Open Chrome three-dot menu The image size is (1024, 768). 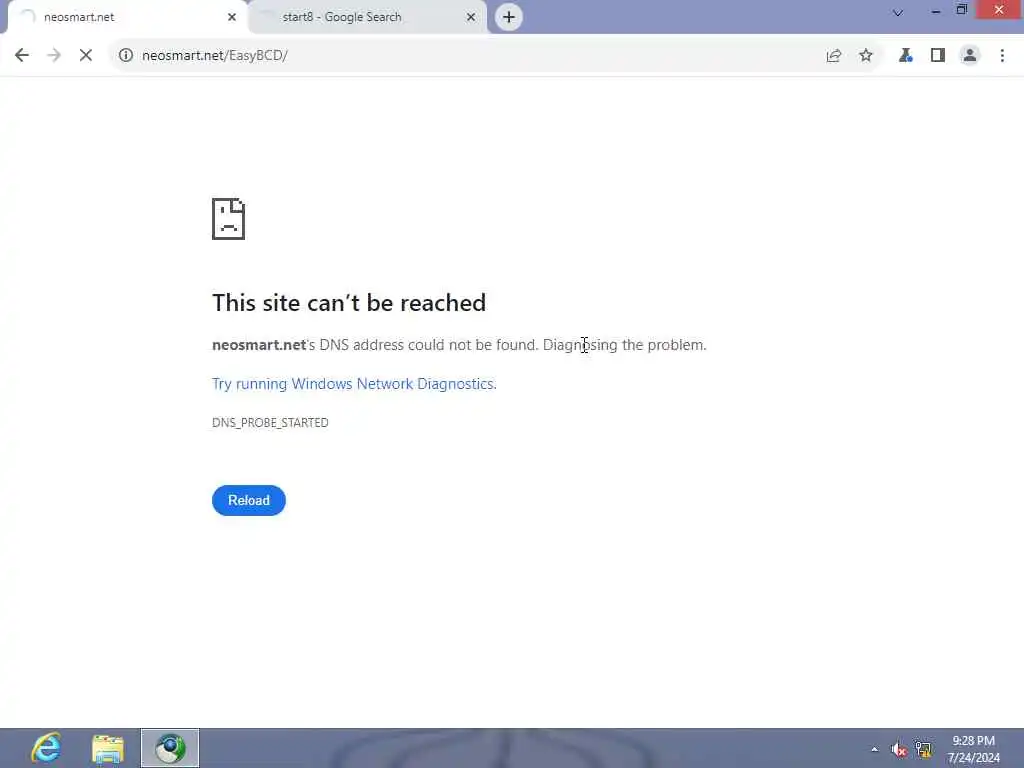click(x=1002, y=56)
